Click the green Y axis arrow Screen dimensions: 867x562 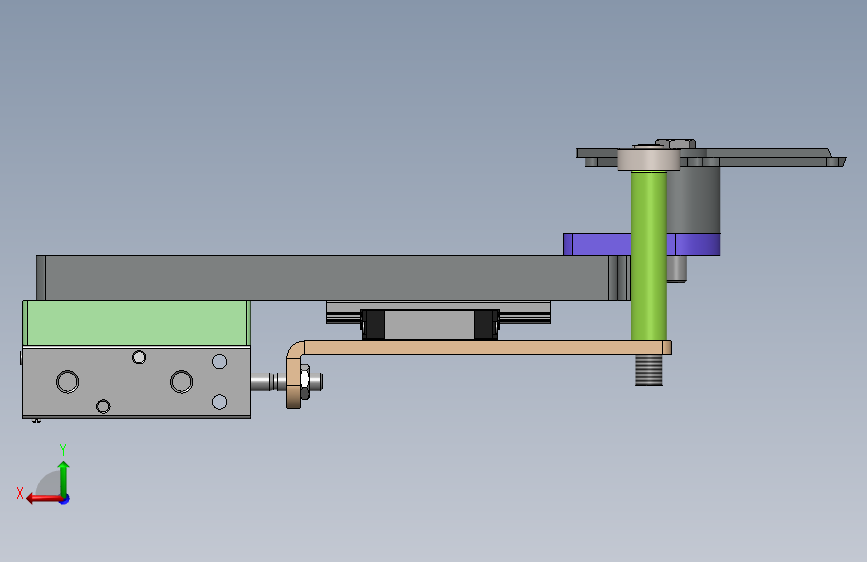(x=64, y=478)
